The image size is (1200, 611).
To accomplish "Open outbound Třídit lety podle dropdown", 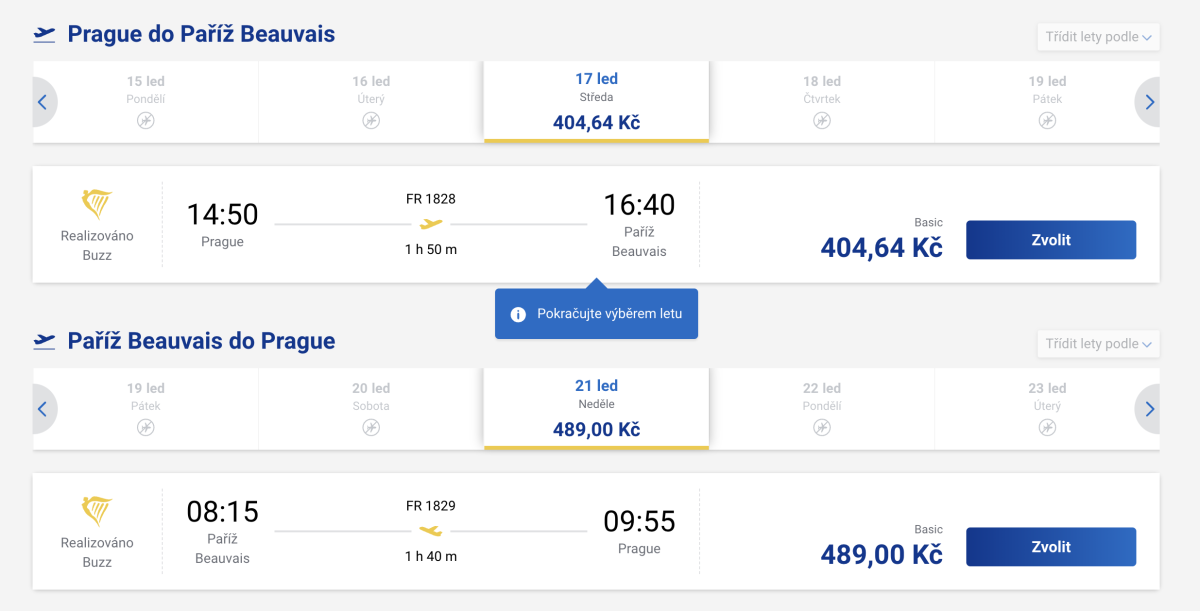I will click(x=1098, y=37).
